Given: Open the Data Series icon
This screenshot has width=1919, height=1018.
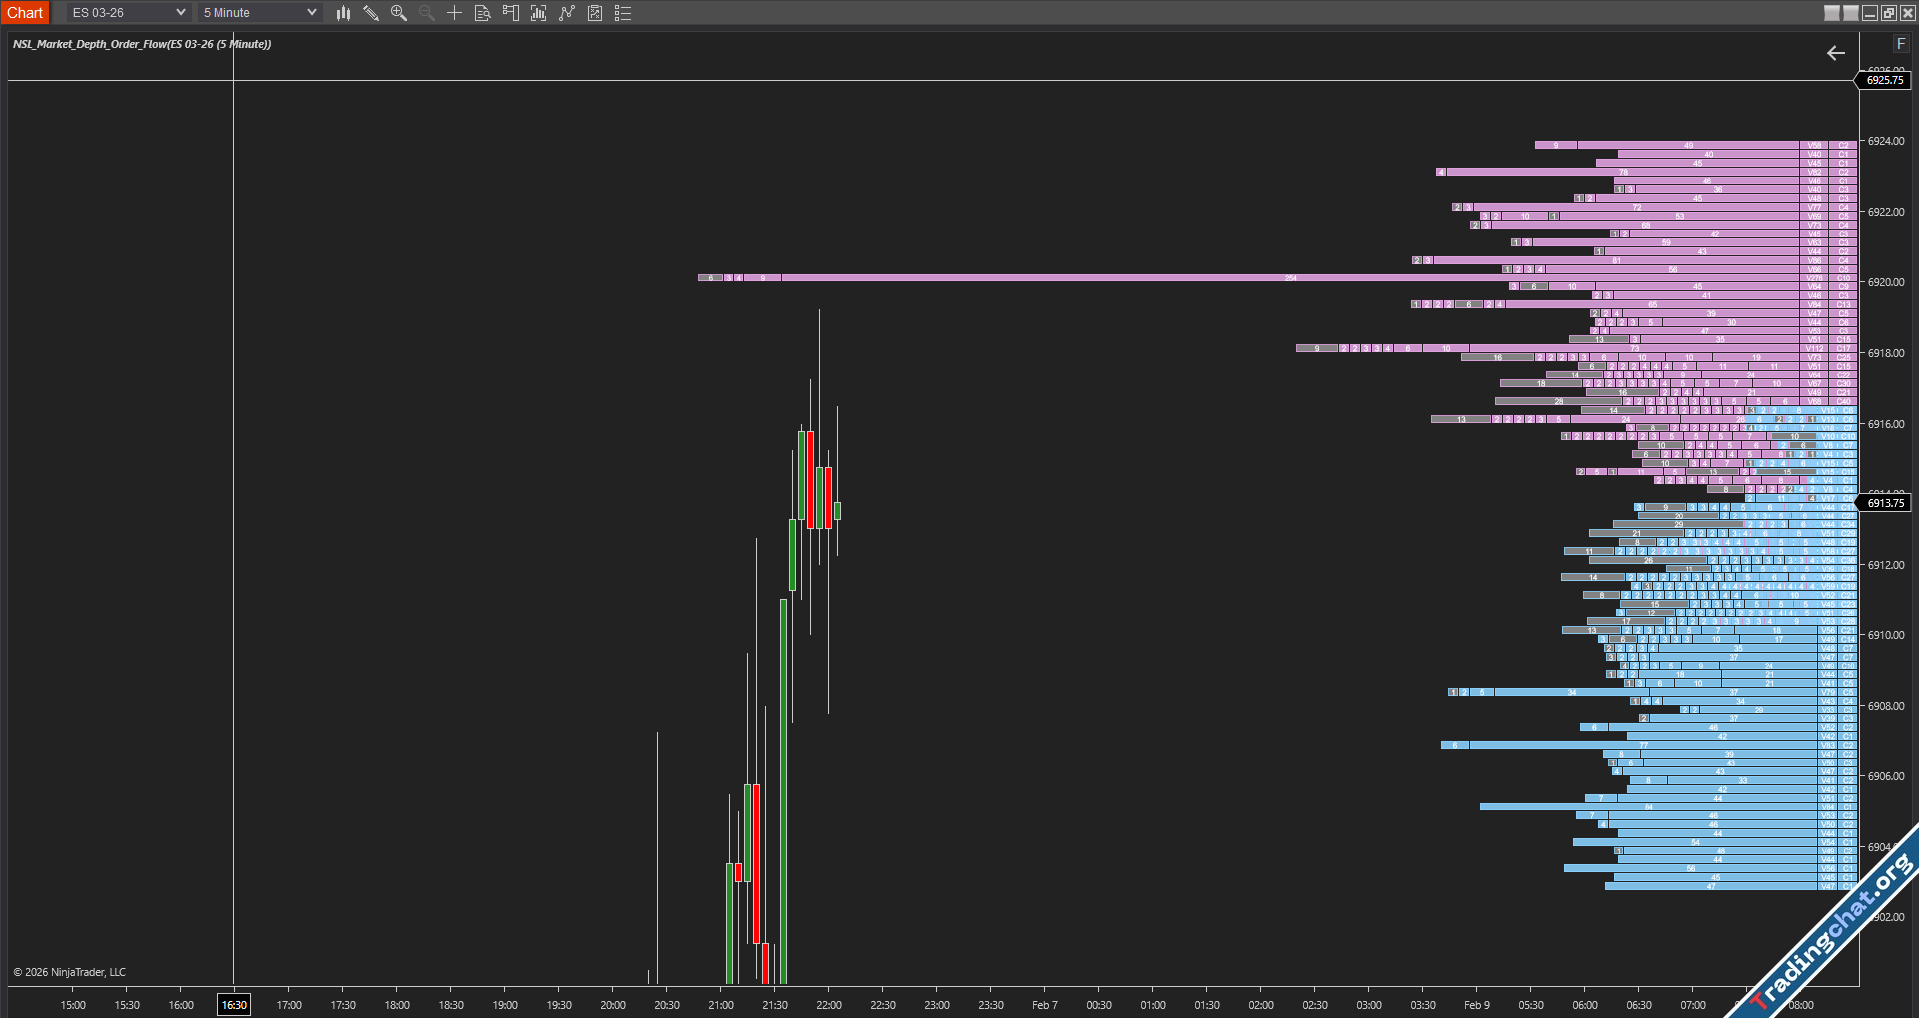Looking at the screenshot, I should pos(539,13).
